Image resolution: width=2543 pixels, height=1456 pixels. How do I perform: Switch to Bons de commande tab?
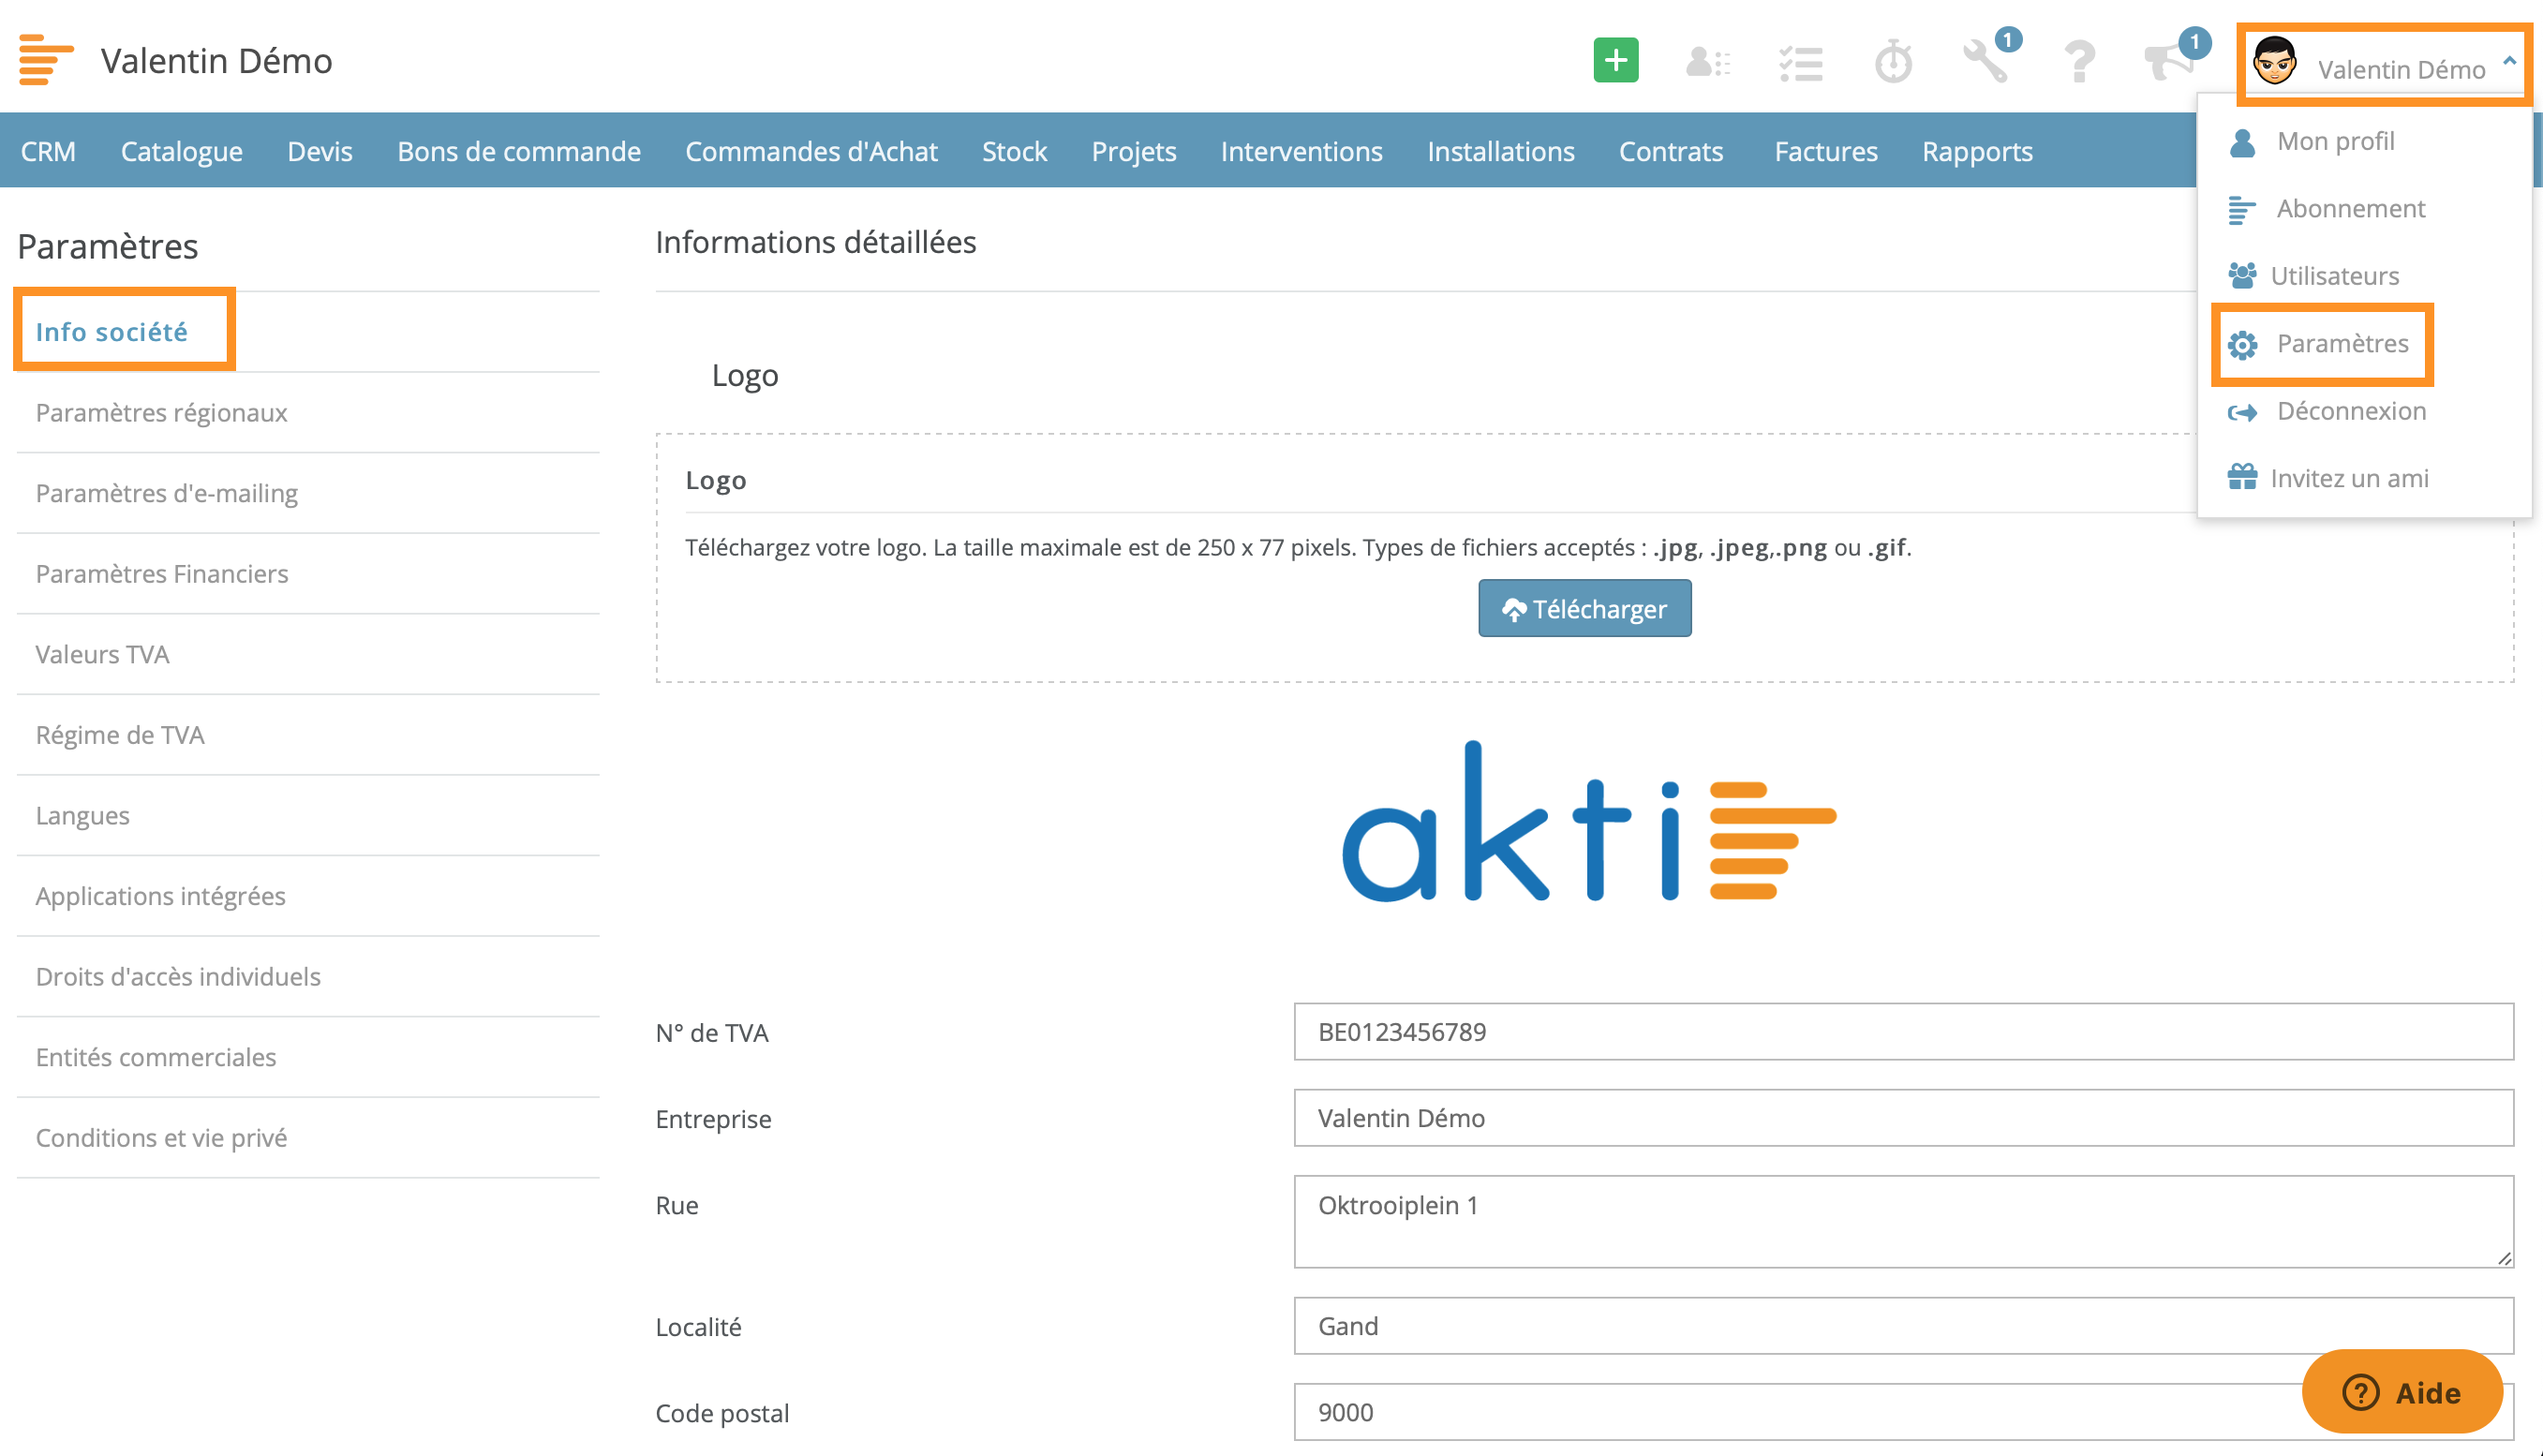[x=519, y=151]
